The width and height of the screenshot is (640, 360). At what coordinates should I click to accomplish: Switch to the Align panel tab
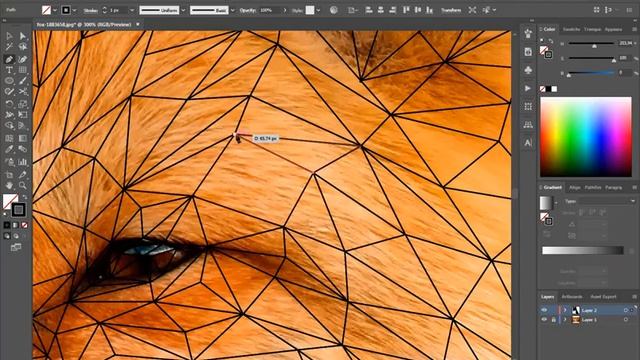575,188
